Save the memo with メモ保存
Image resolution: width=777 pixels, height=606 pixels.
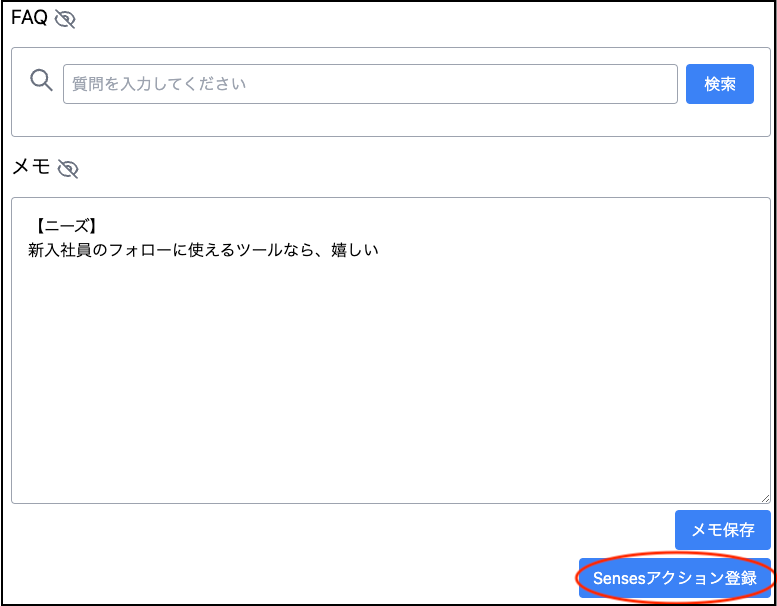pyautogui.click(x=722, y=530)
